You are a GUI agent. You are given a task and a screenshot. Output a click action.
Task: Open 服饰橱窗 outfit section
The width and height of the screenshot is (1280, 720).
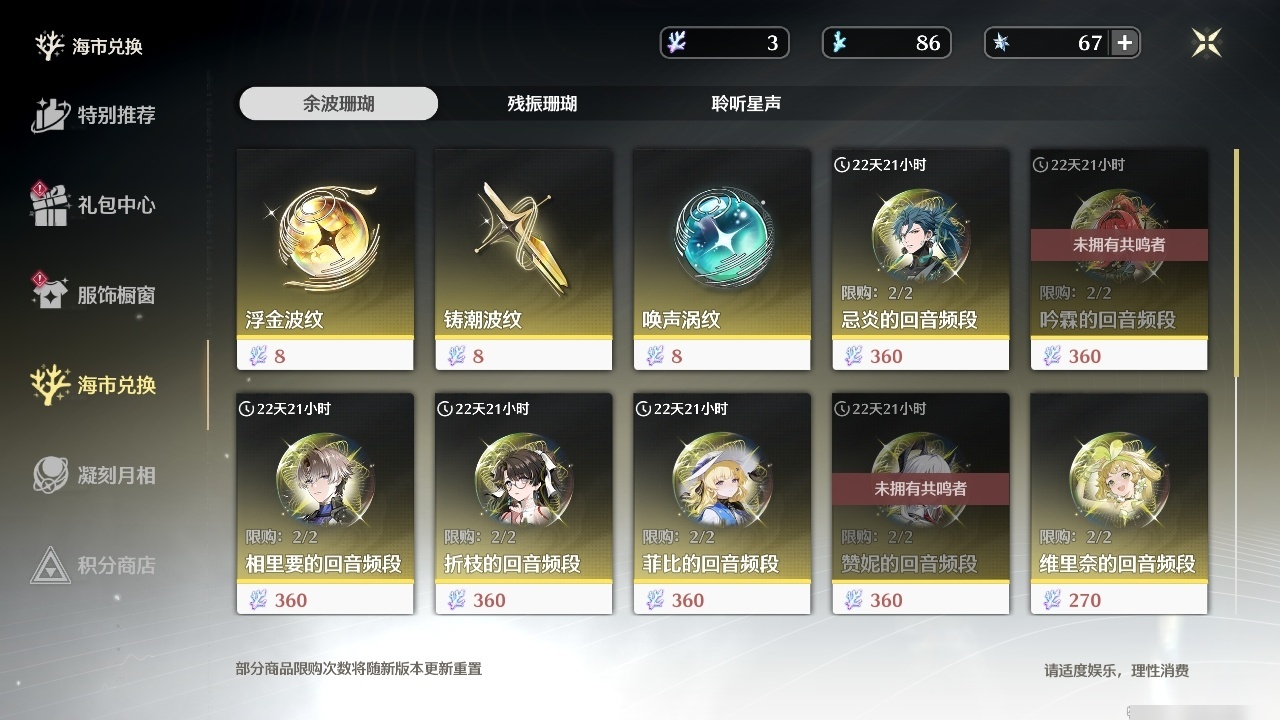tap(95, 294)
